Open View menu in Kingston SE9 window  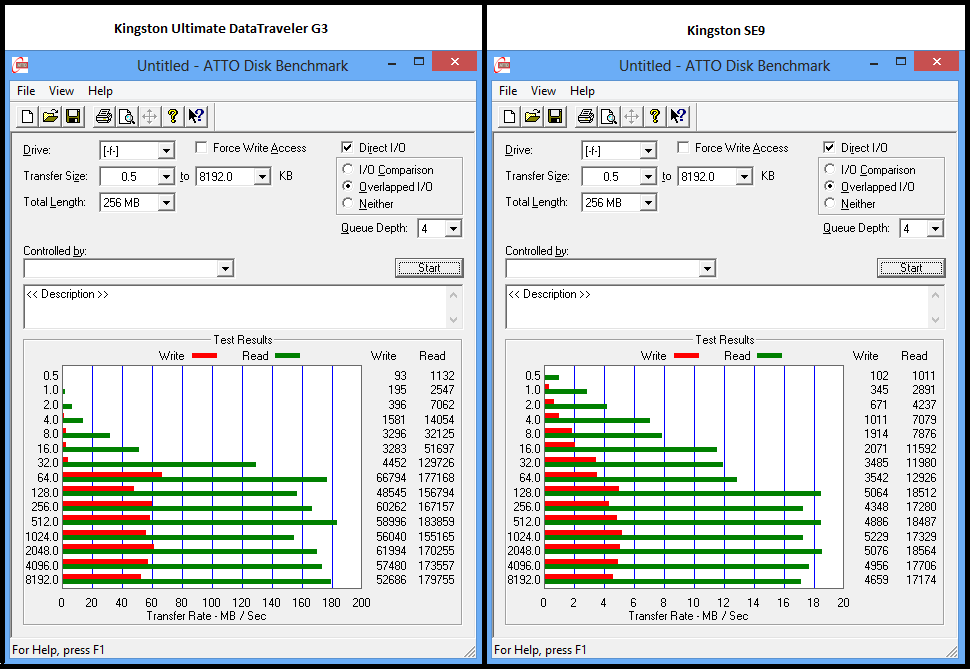click(543, 91)
